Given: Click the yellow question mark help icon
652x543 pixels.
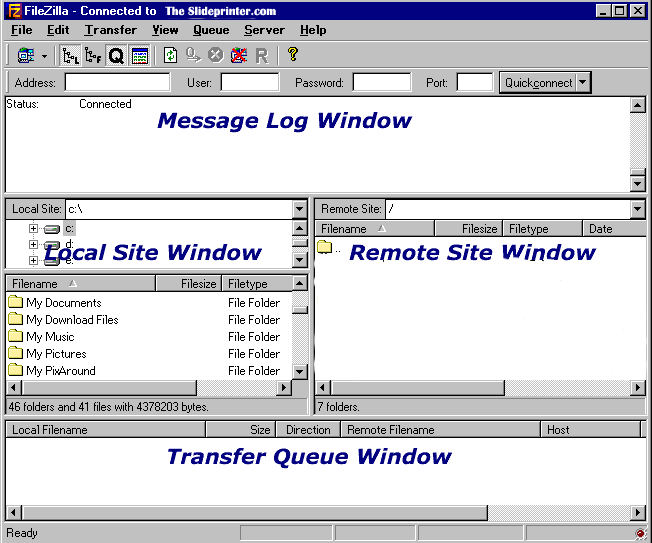Looking at the screenshot, I should [293, 54].
